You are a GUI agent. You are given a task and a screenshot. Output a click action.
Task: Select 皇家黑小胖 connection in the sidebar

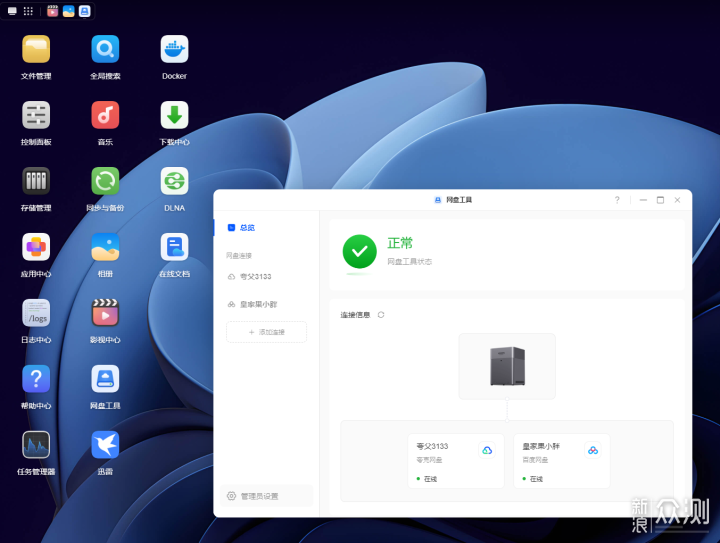point(267,304)
